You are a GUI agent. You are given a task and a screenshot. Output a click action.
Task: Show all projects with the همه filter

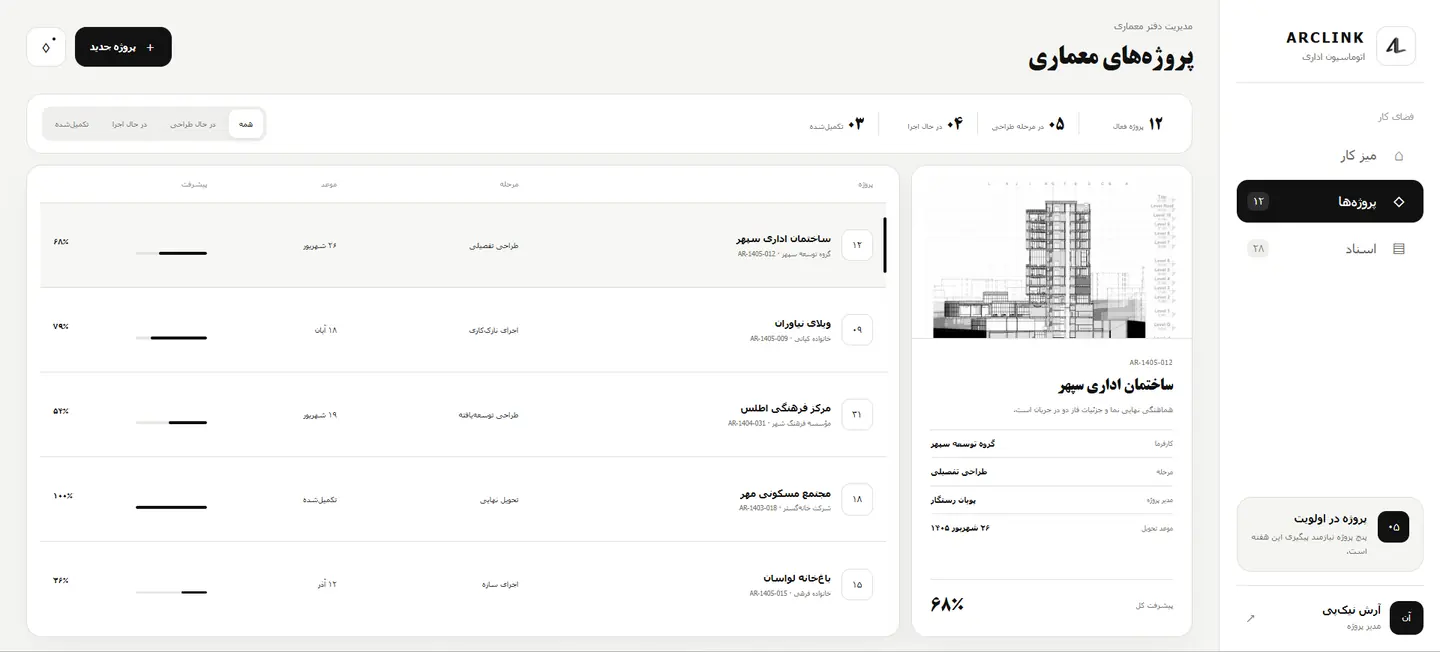246,124
